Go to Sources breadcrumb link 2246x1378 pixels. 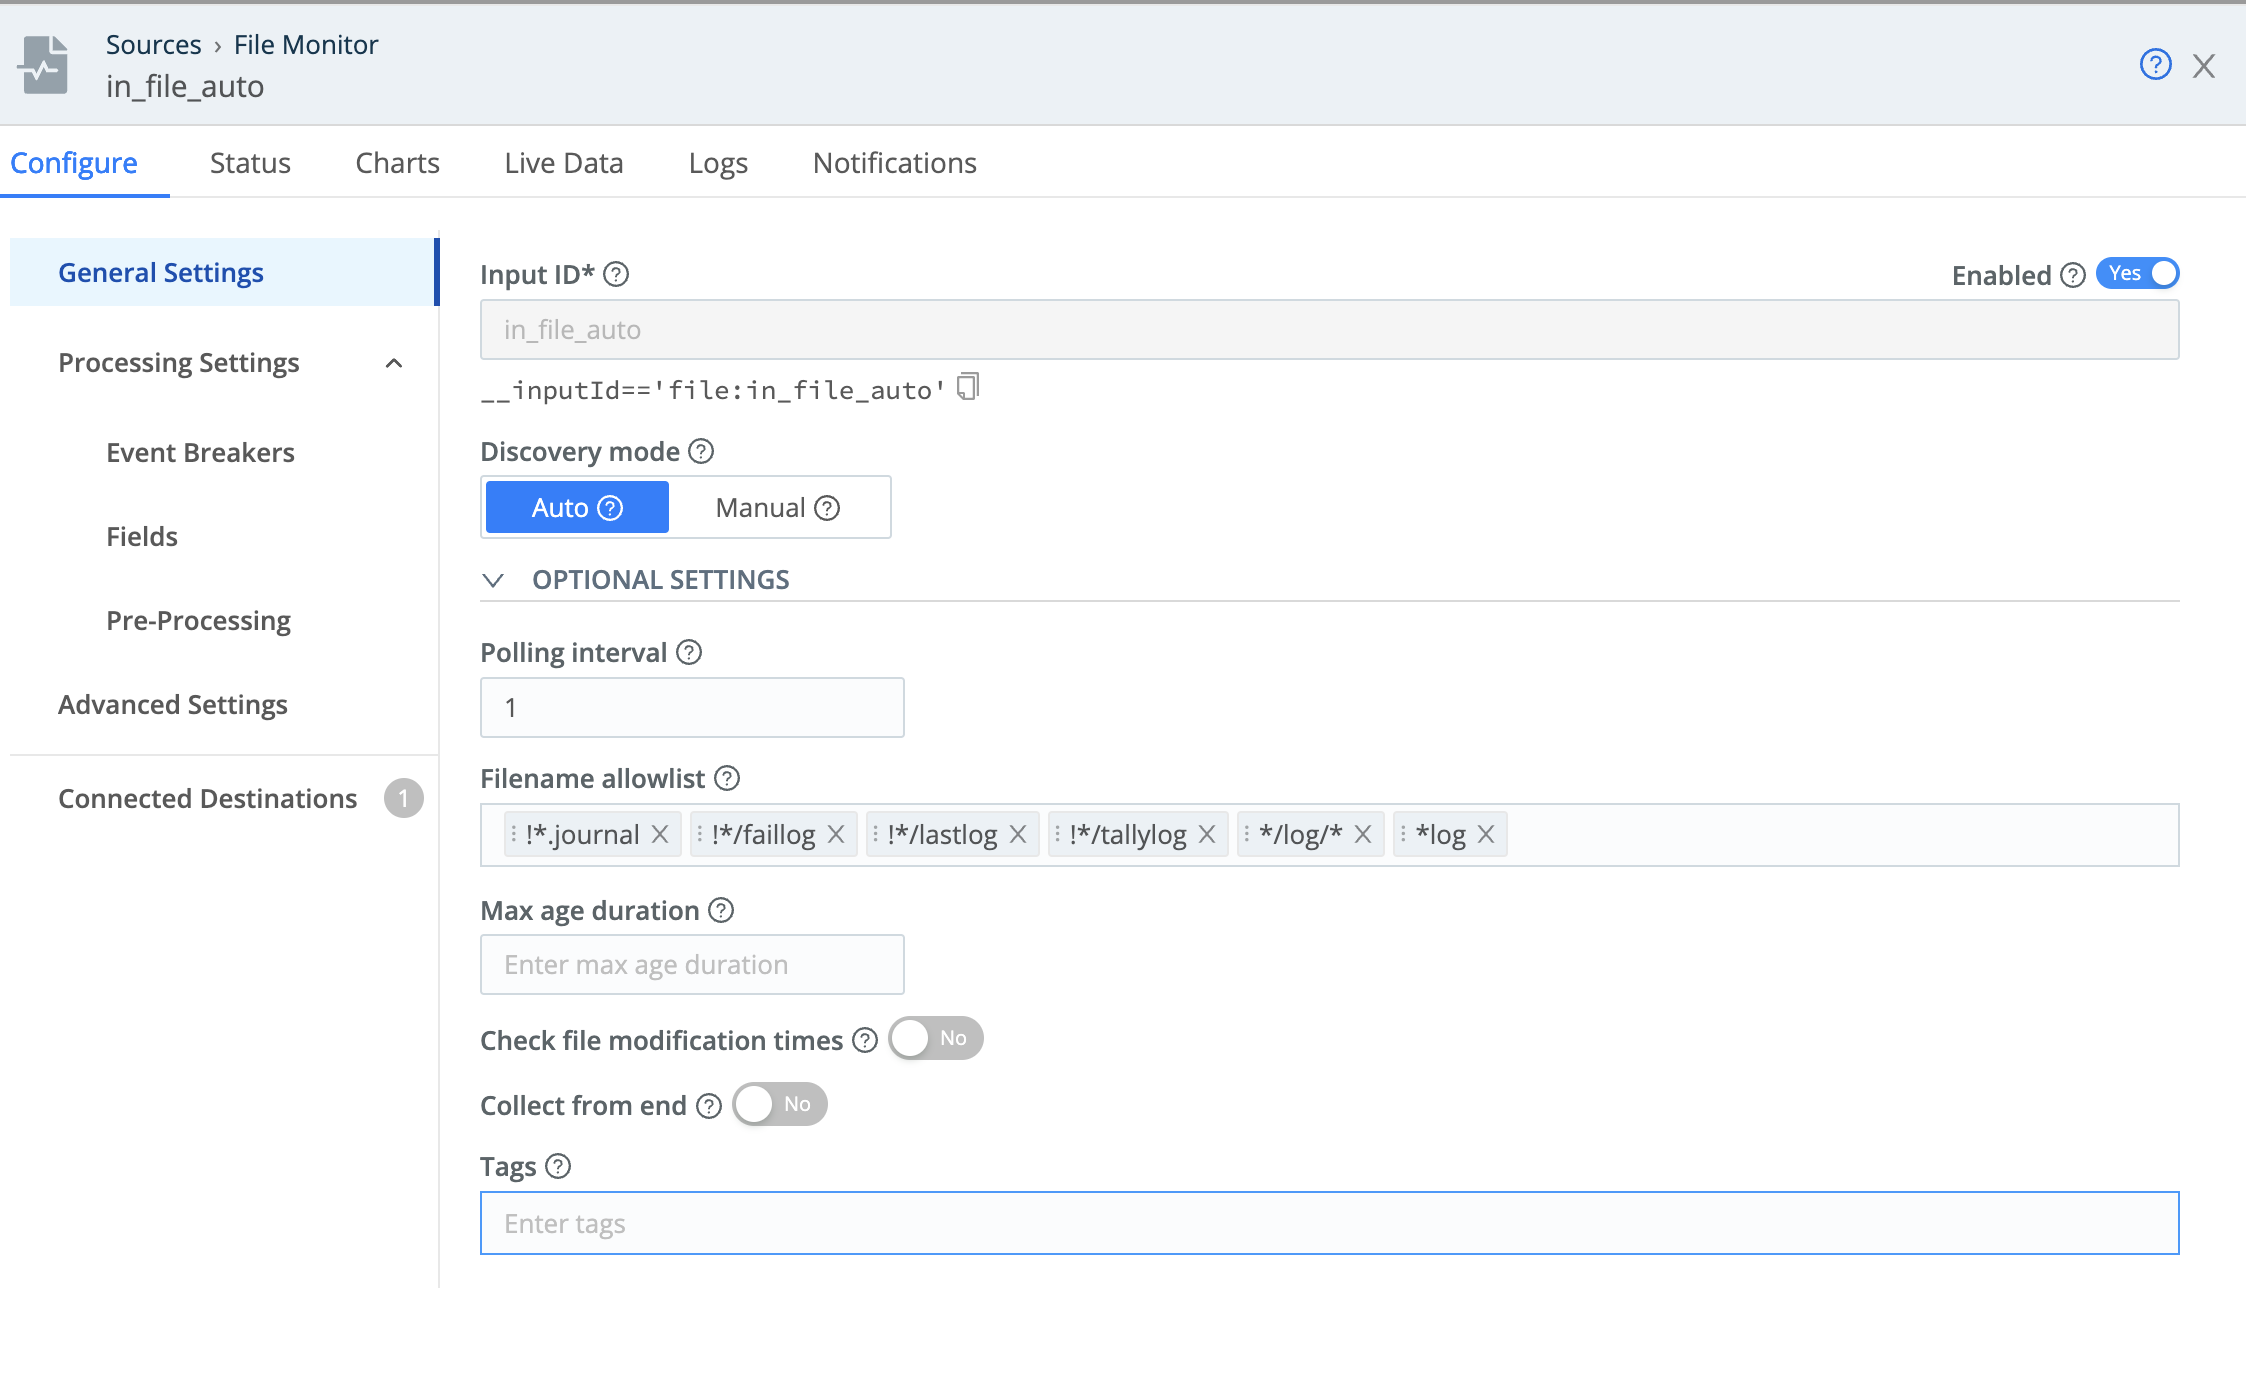point(153,45)
